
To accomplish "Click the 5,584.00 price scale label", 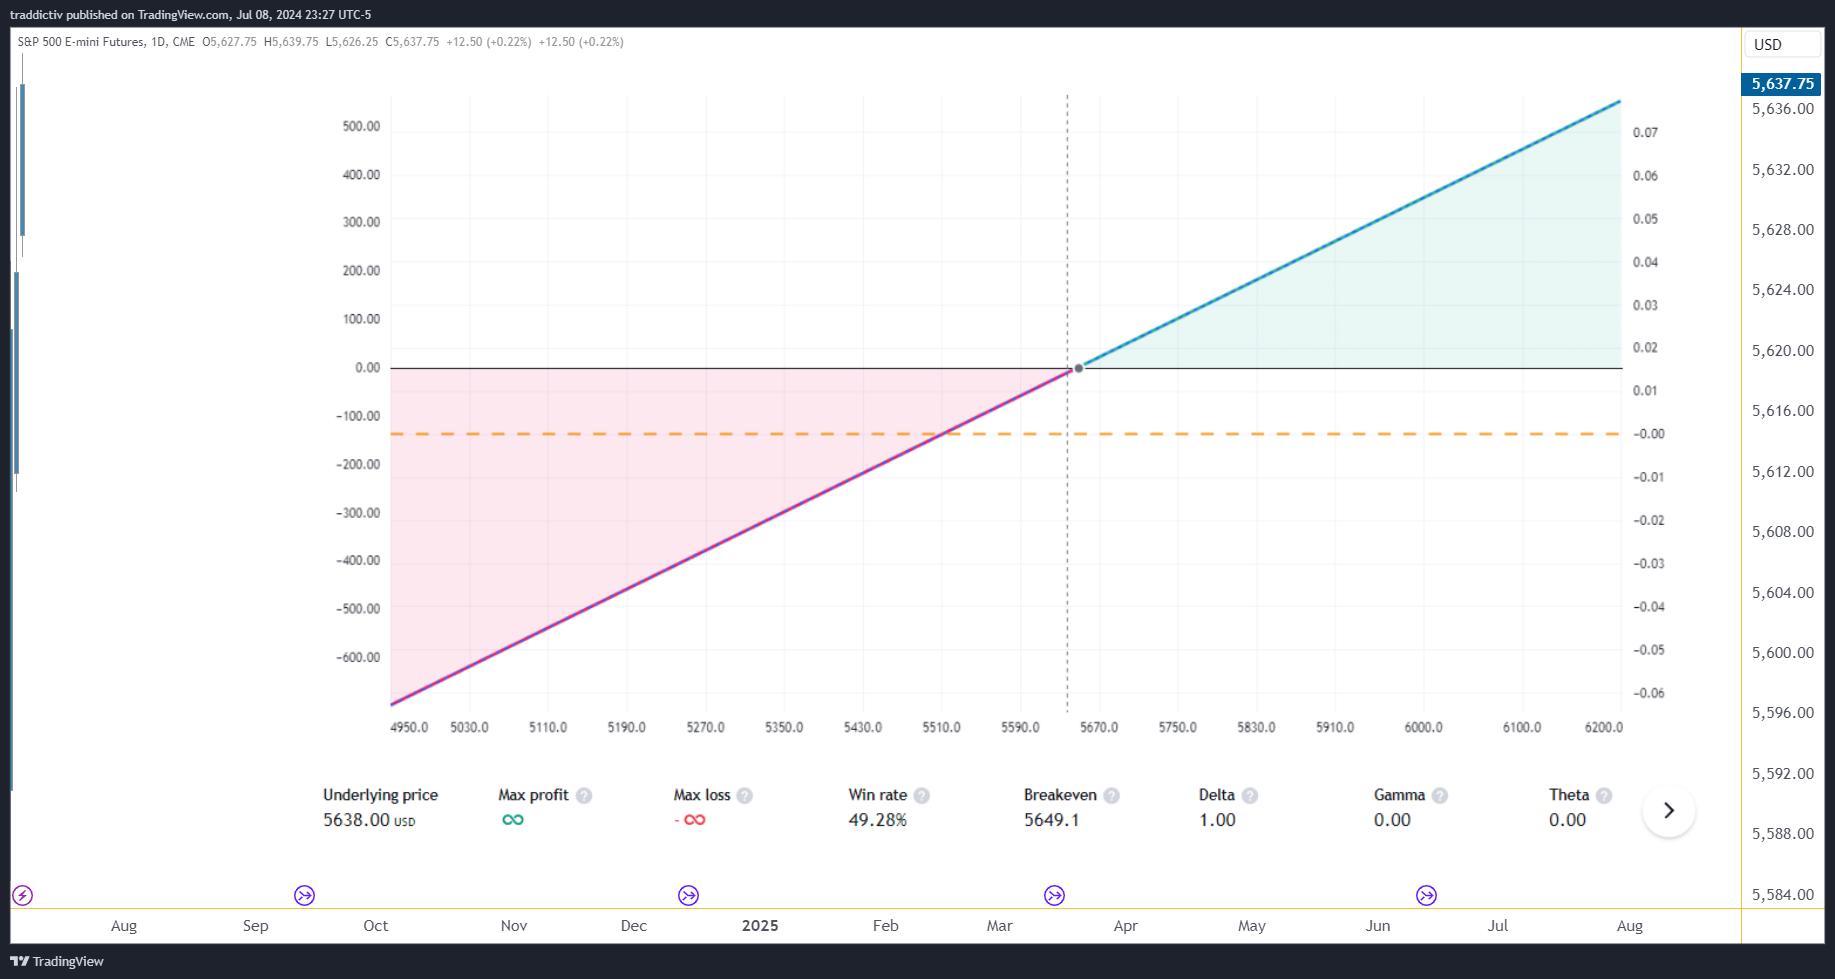I will pyautogui.click(x=1782, y=894).
